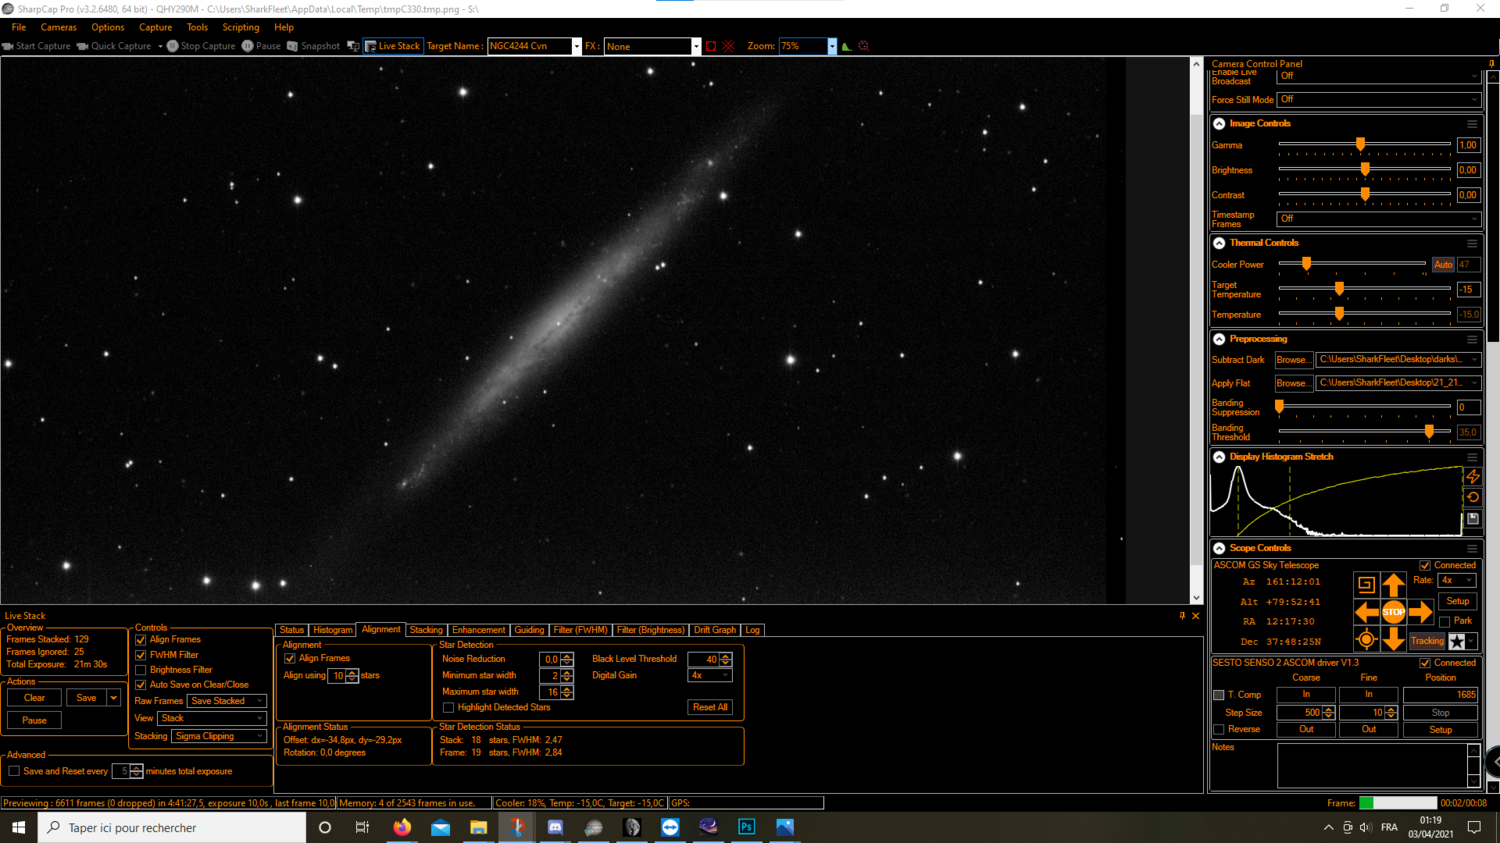Click the up slew arrow in Scope Controls
Screen dimensions: 1500x843
click(1394, 584)
